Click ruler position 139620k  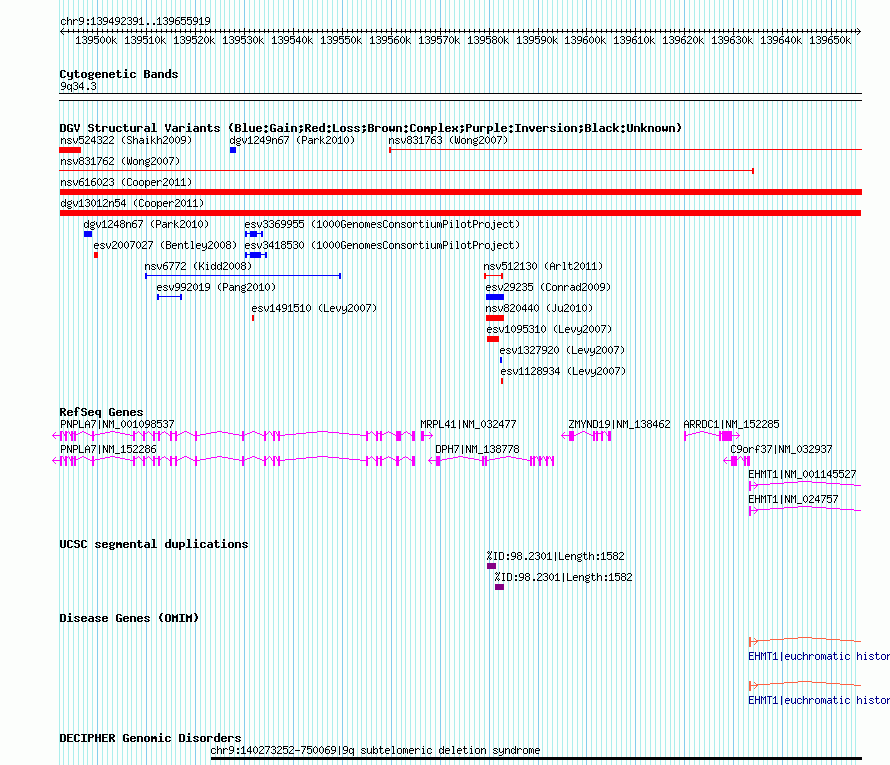pyautogui.click(x=683, y=40)
